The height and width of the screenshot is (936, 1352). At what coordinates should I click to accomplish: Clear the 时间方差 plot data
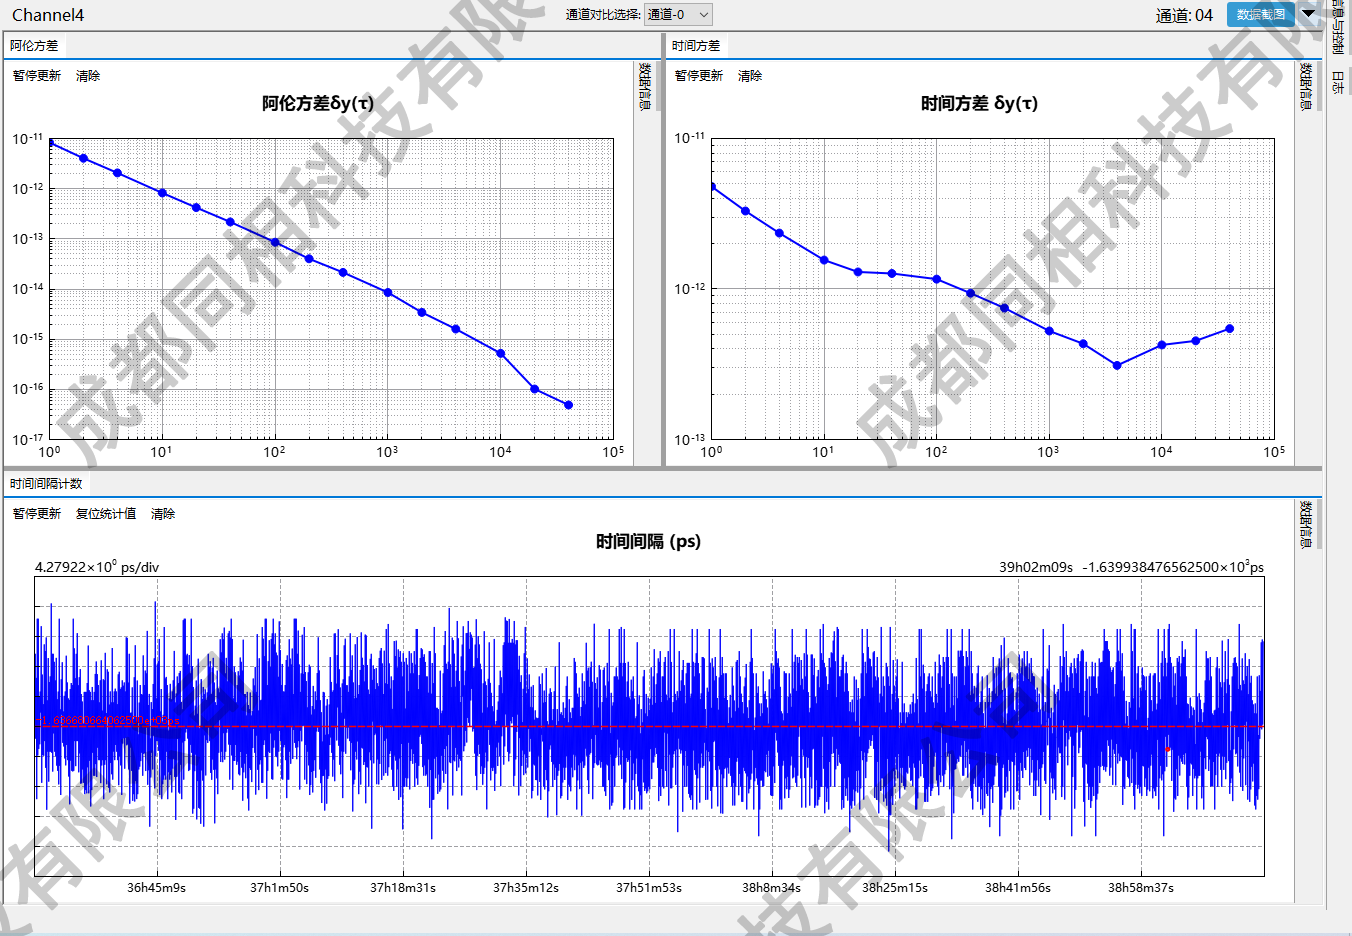point(750,76)
